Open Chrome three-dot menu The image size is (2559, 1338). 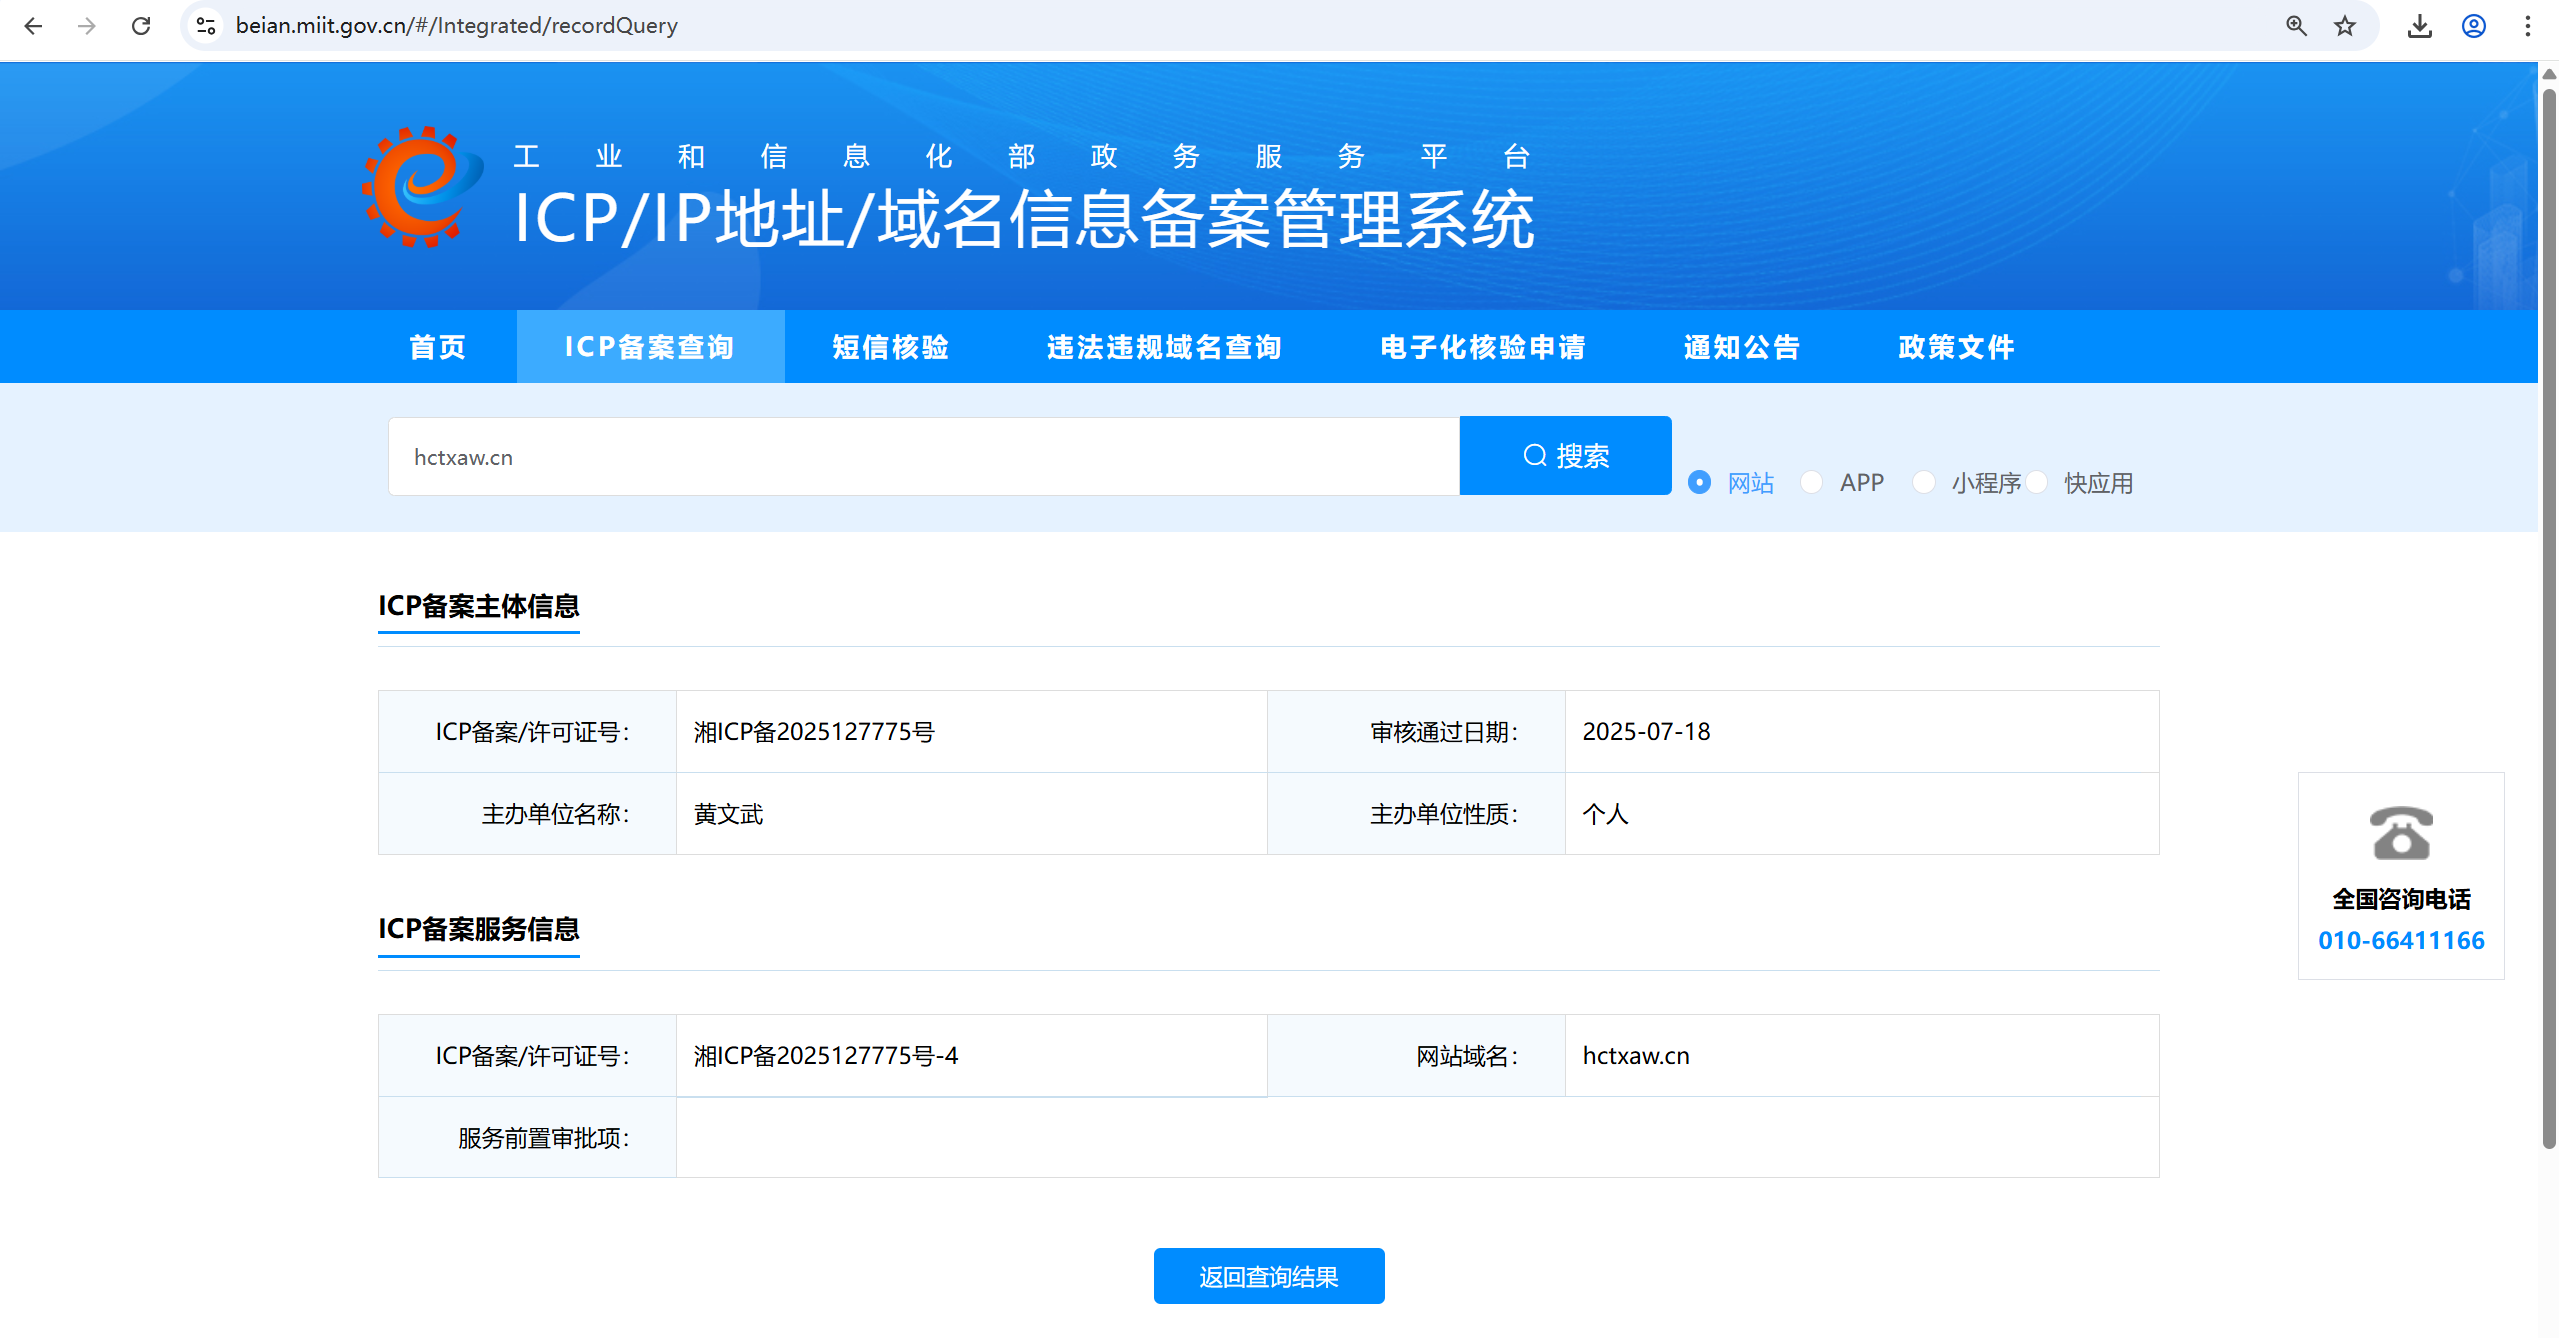tap(2528, 26)
